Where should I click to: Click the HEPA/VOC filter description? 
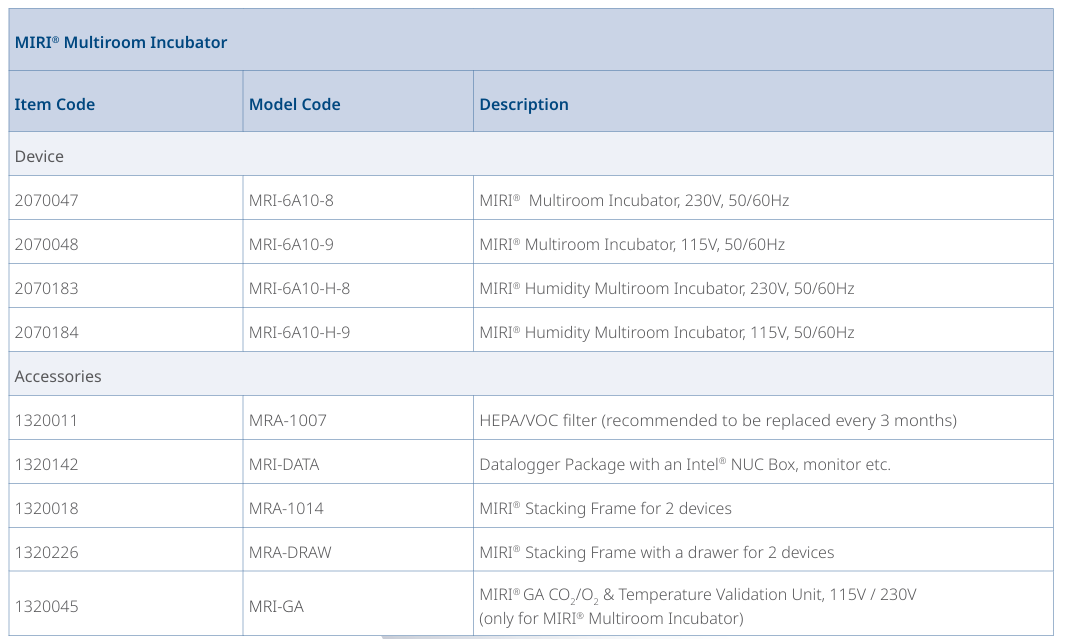click(x=717, y=420)
